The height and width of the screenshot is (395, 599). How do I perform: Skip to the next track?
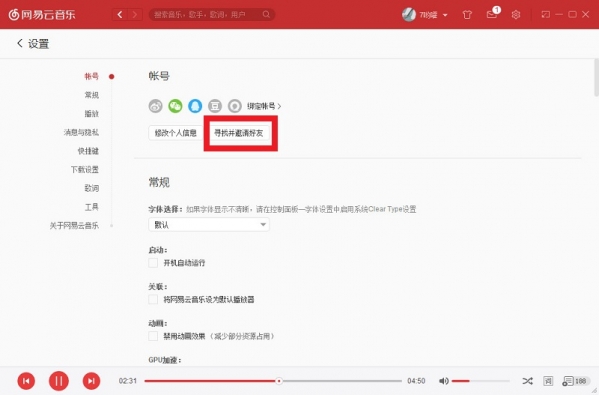(91, 381)
